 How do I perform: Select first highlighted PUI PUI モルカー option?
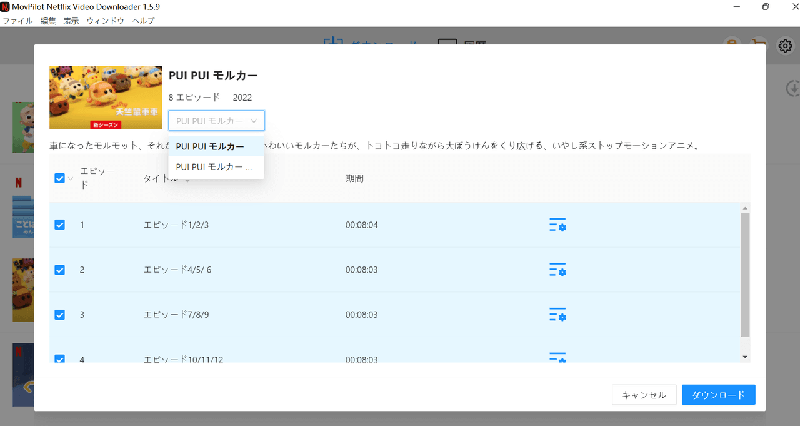click(x=210, y=147)
